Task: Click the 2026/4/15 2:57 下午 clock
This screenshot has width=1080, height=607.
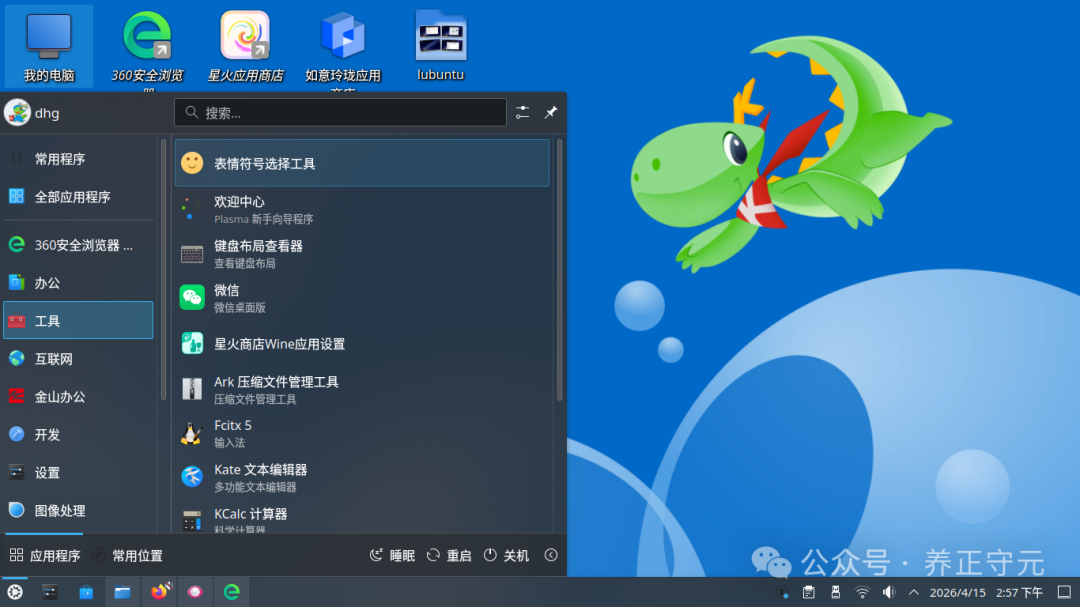Action: pos(986,593)
